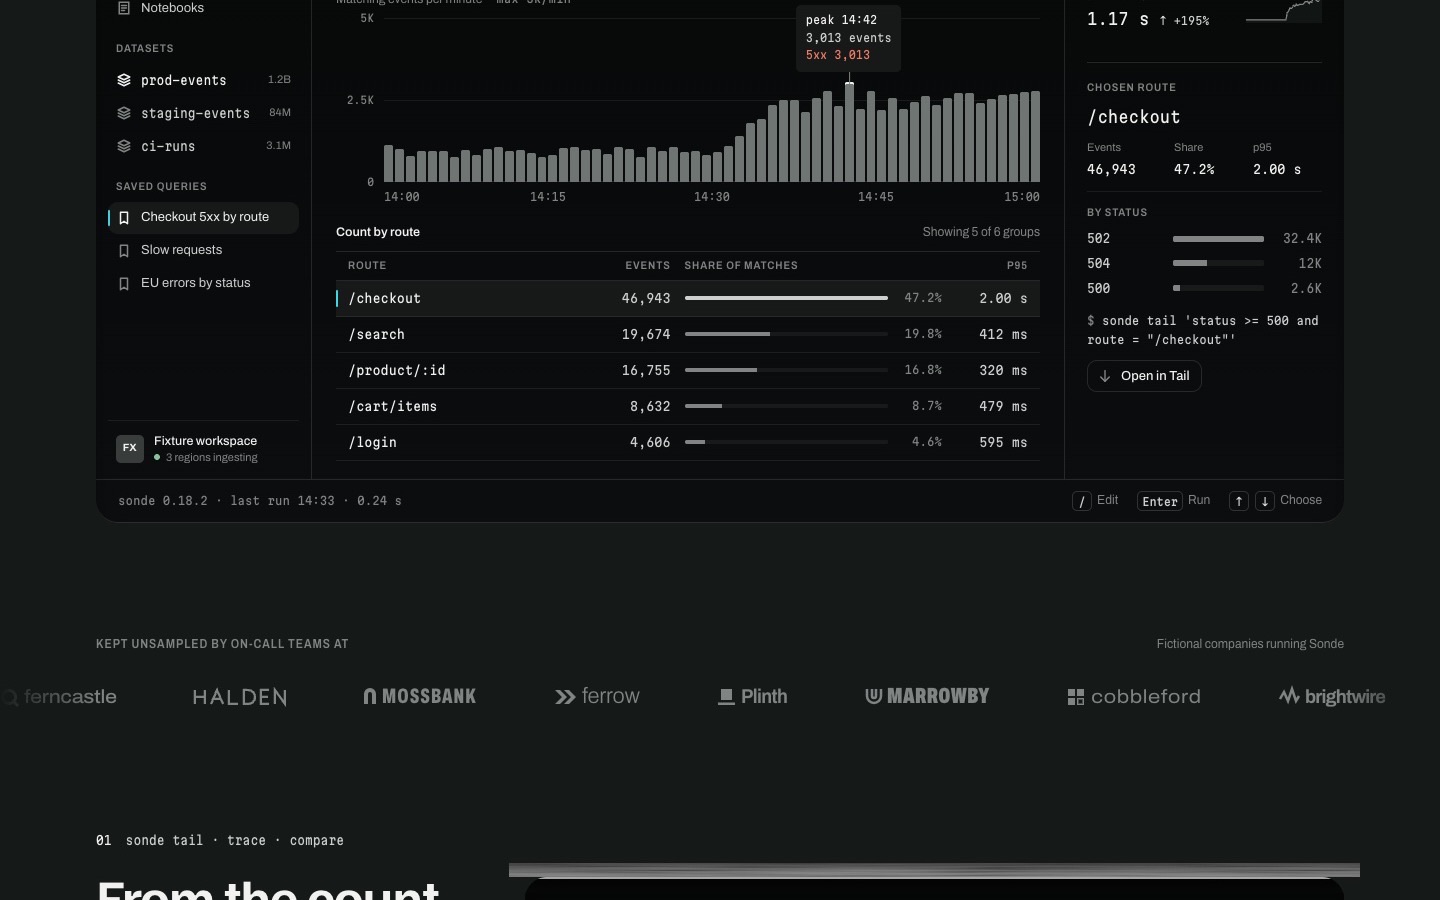The width and height of the screenshot is (1440, 900).
Task: Click the prod-events dataset stack icon
Action: point(124,80)
